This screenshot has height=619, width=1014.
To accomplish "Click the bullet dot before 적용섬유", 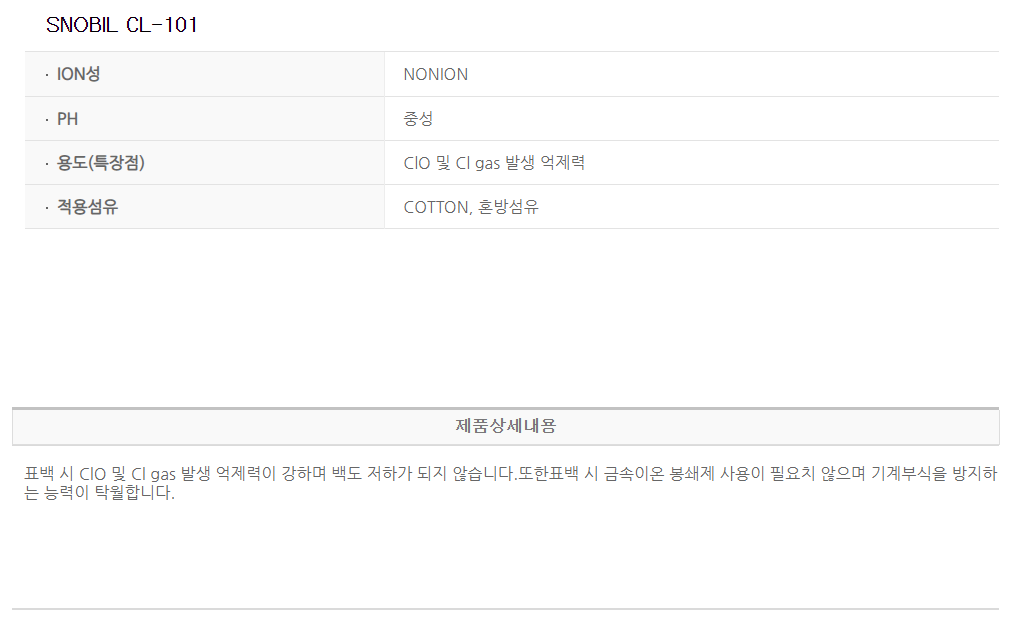I will pos(46,208).
